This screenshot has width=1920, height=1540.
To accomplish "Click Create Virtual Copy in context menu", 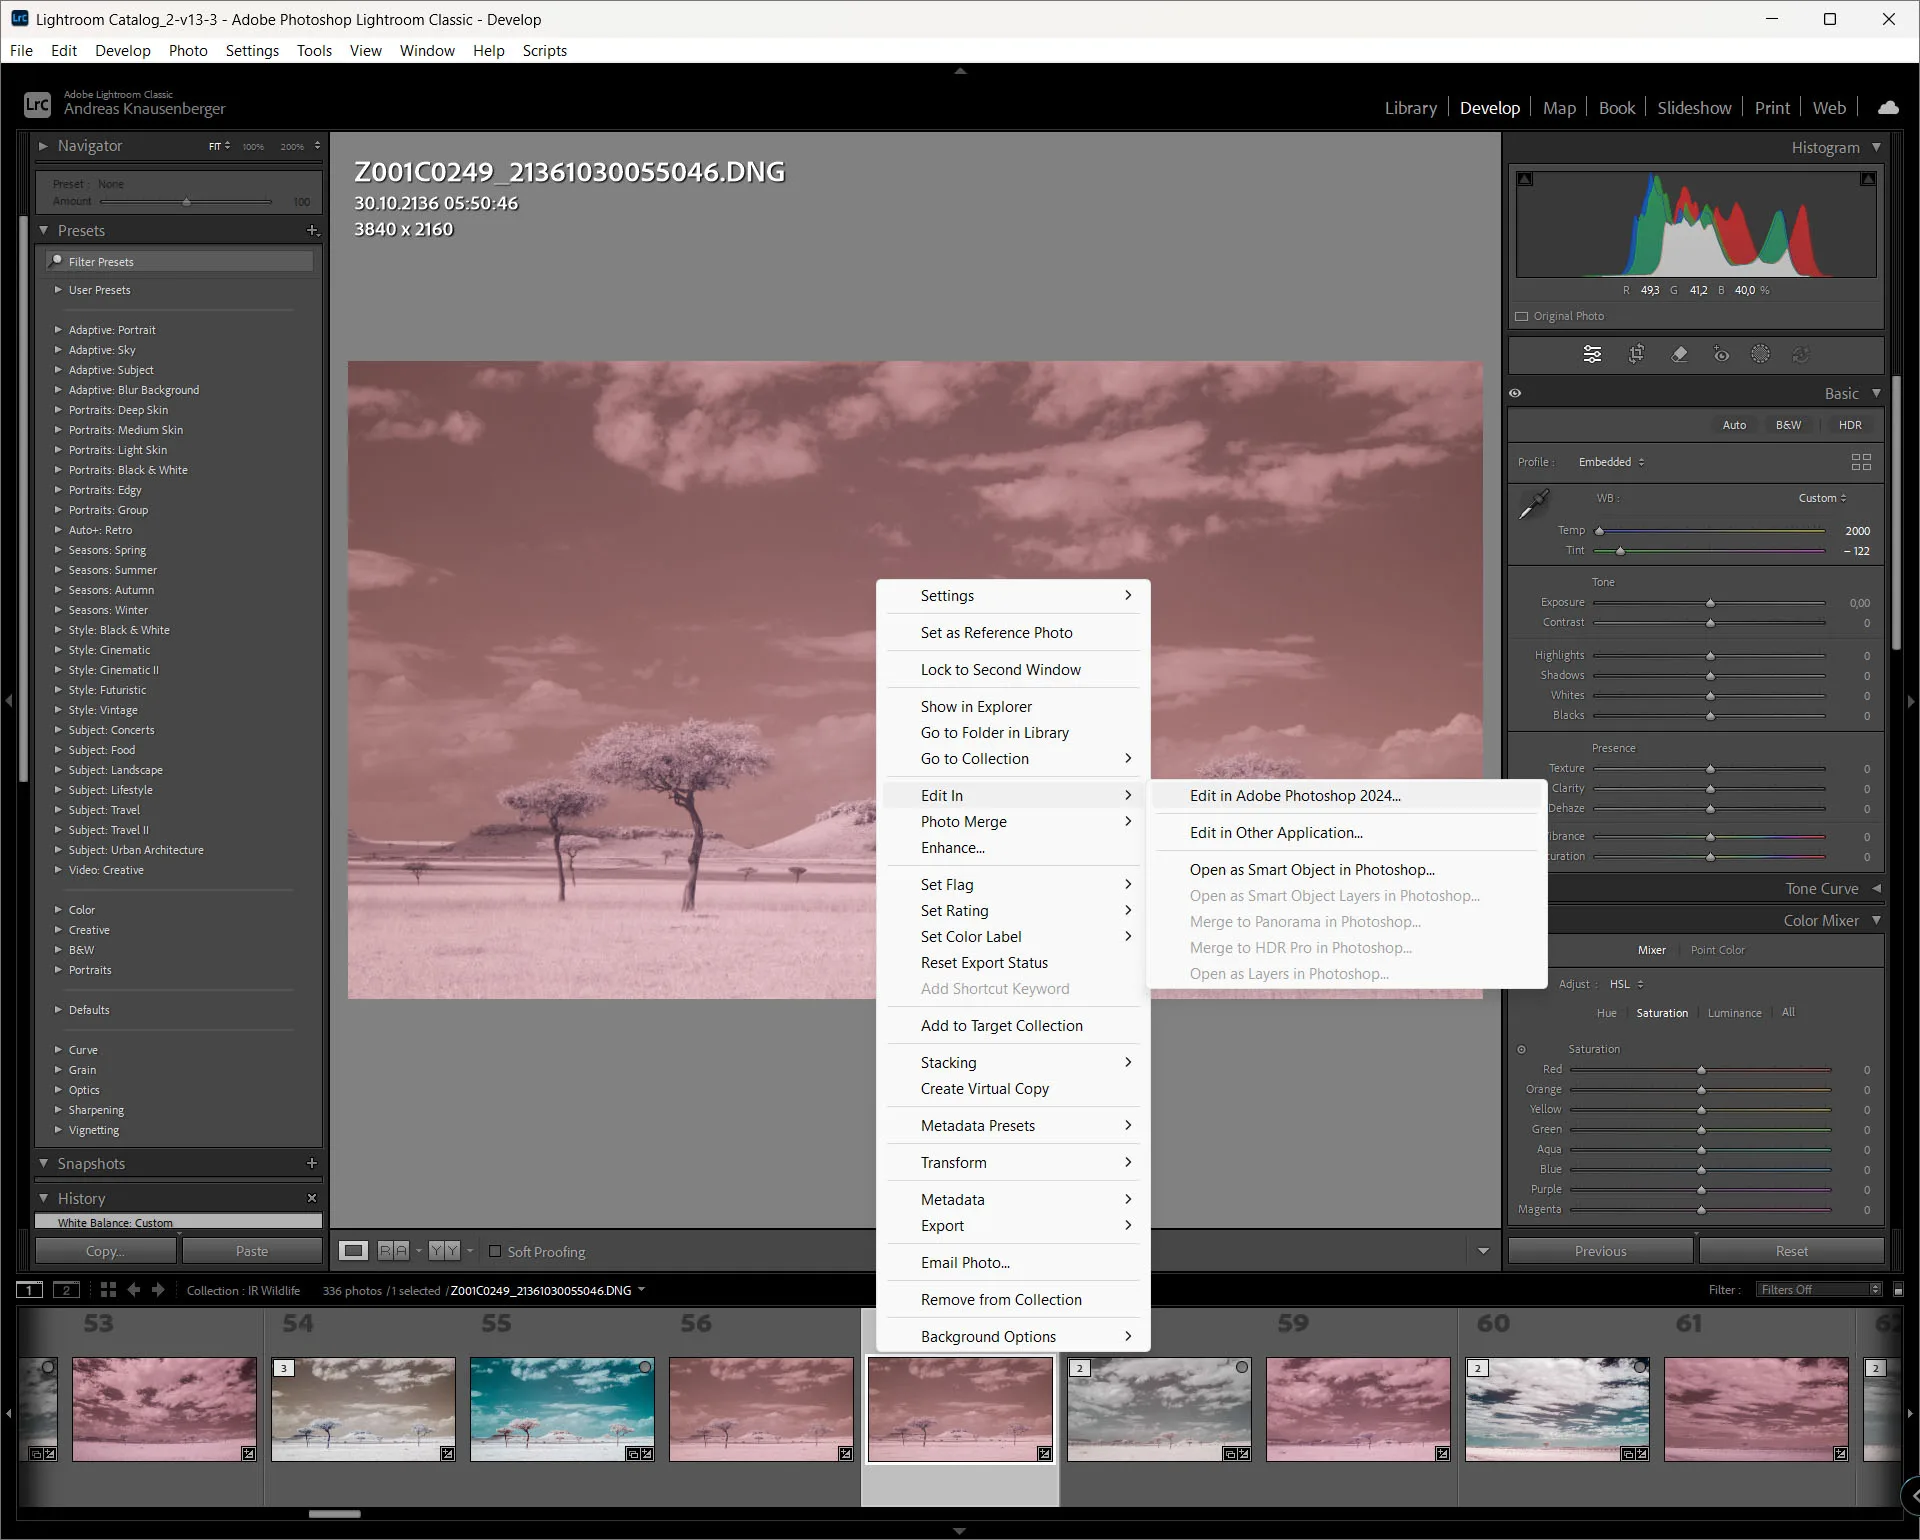I will coord(984,1089).
